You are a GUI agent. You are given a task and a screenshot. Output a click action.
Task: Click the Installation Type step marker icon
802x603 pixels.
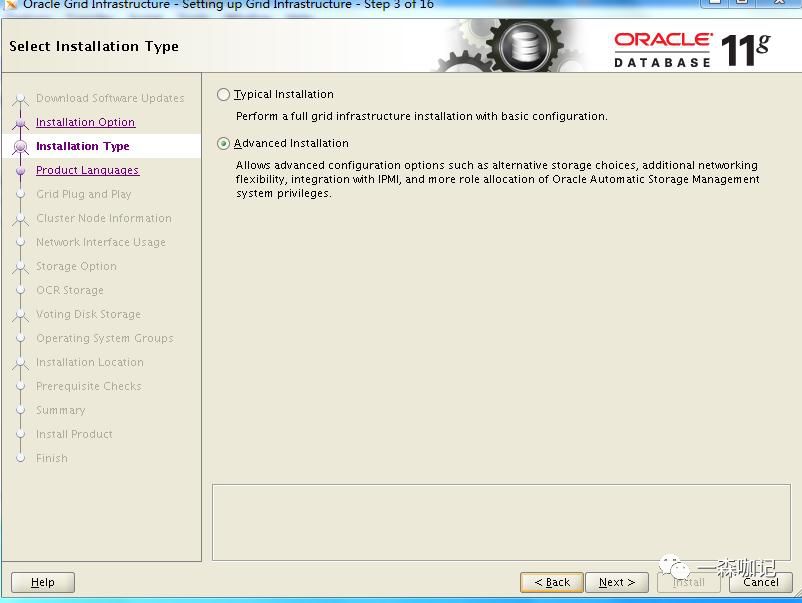(20, 147)
